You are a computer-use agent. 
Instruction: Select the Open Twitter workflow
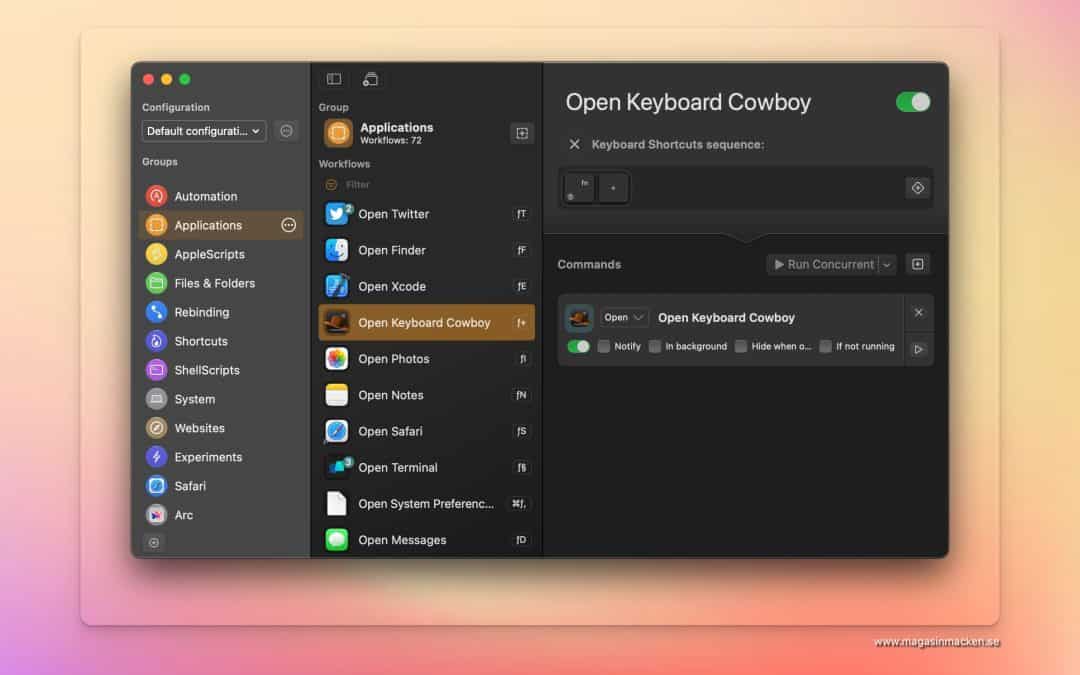426,214
